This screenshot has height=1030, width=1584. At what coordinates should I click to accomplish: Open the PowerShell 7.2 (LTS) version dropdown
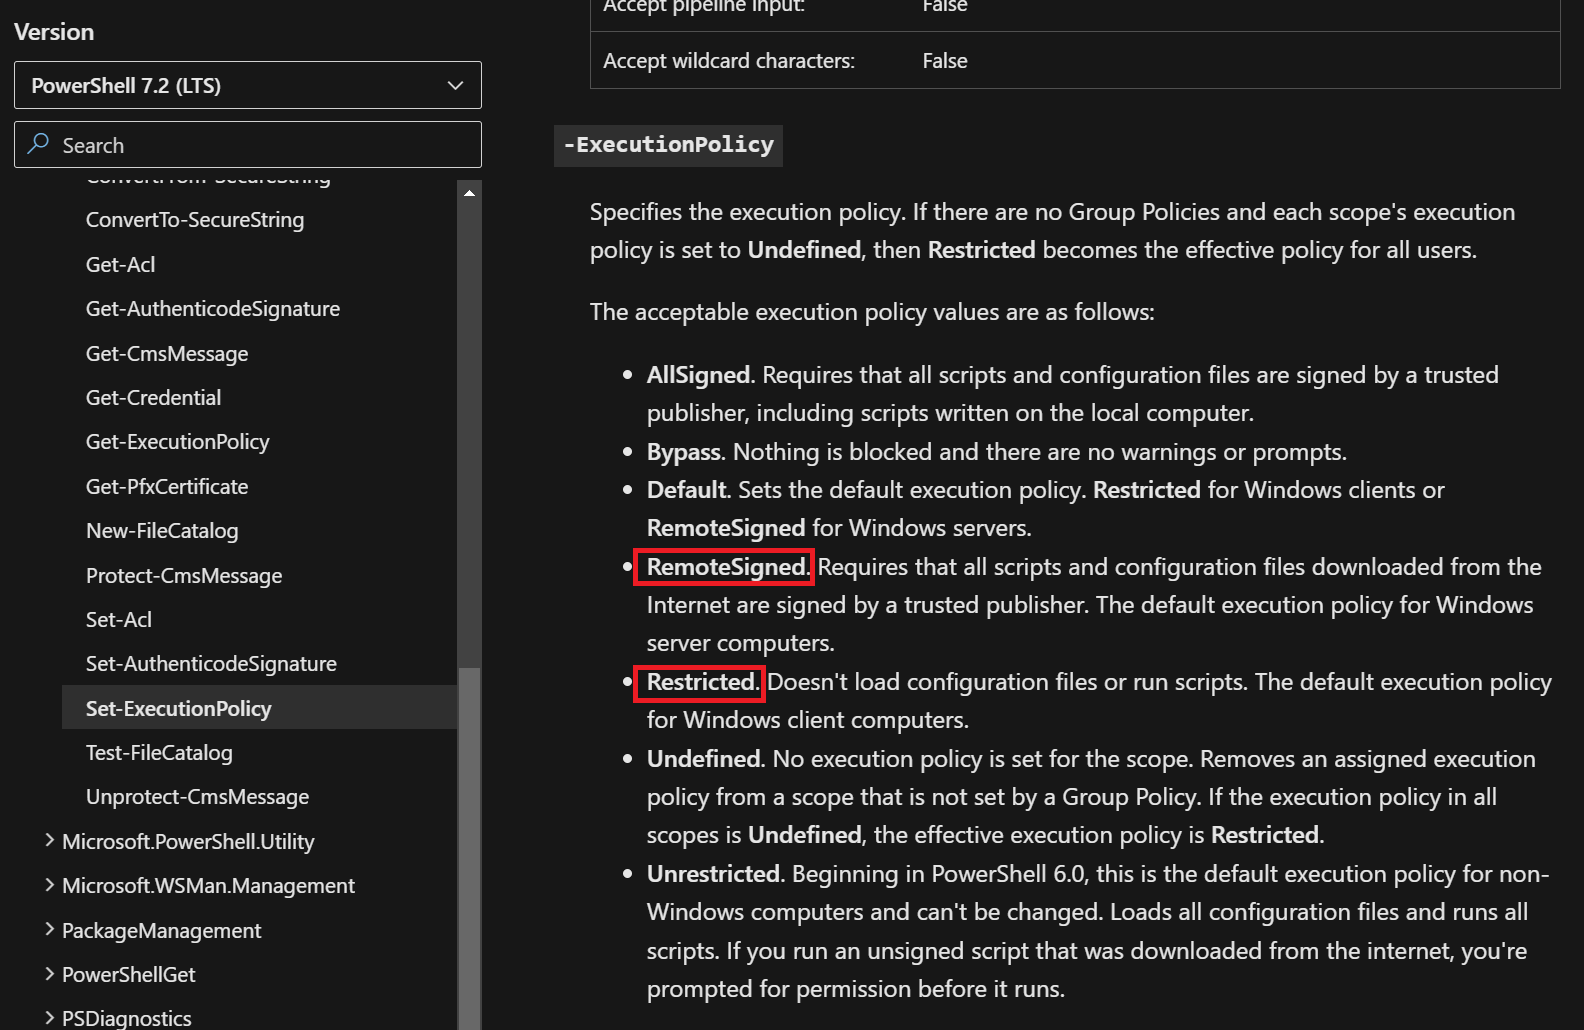coord(247,85)
